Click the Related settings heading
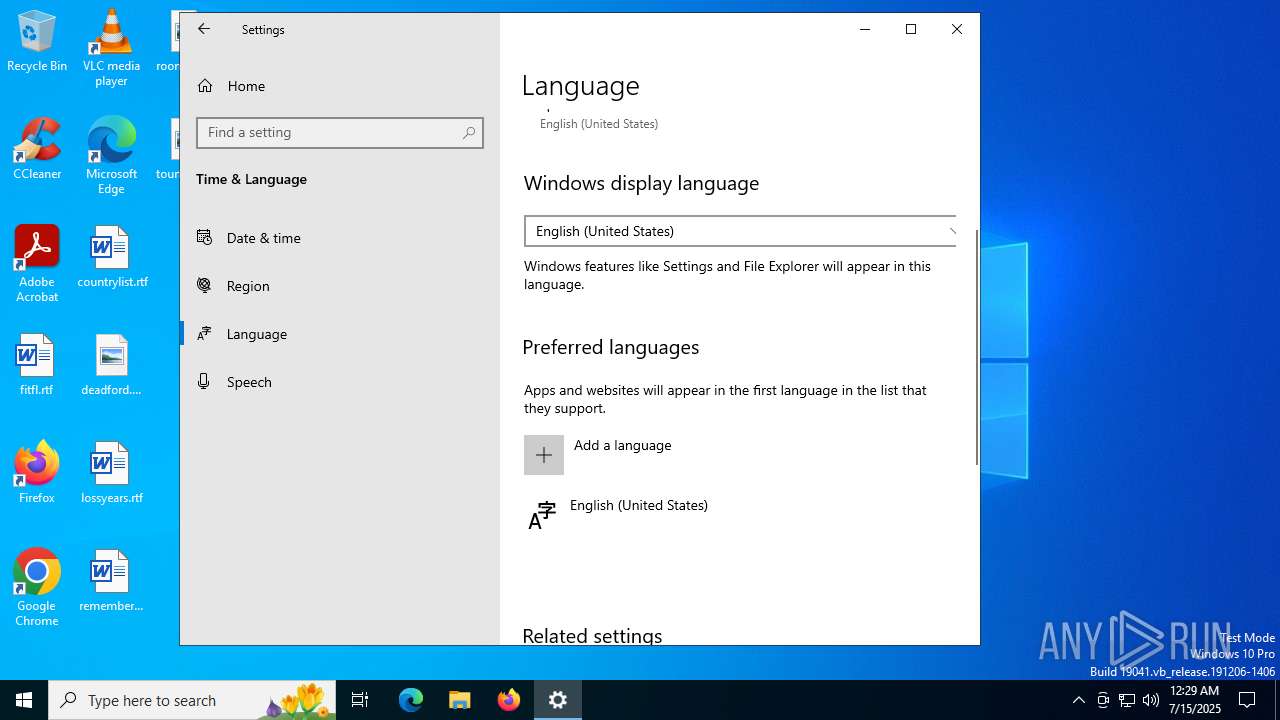This screenshot has width=1280, height=720. click(x=592, y=636)
